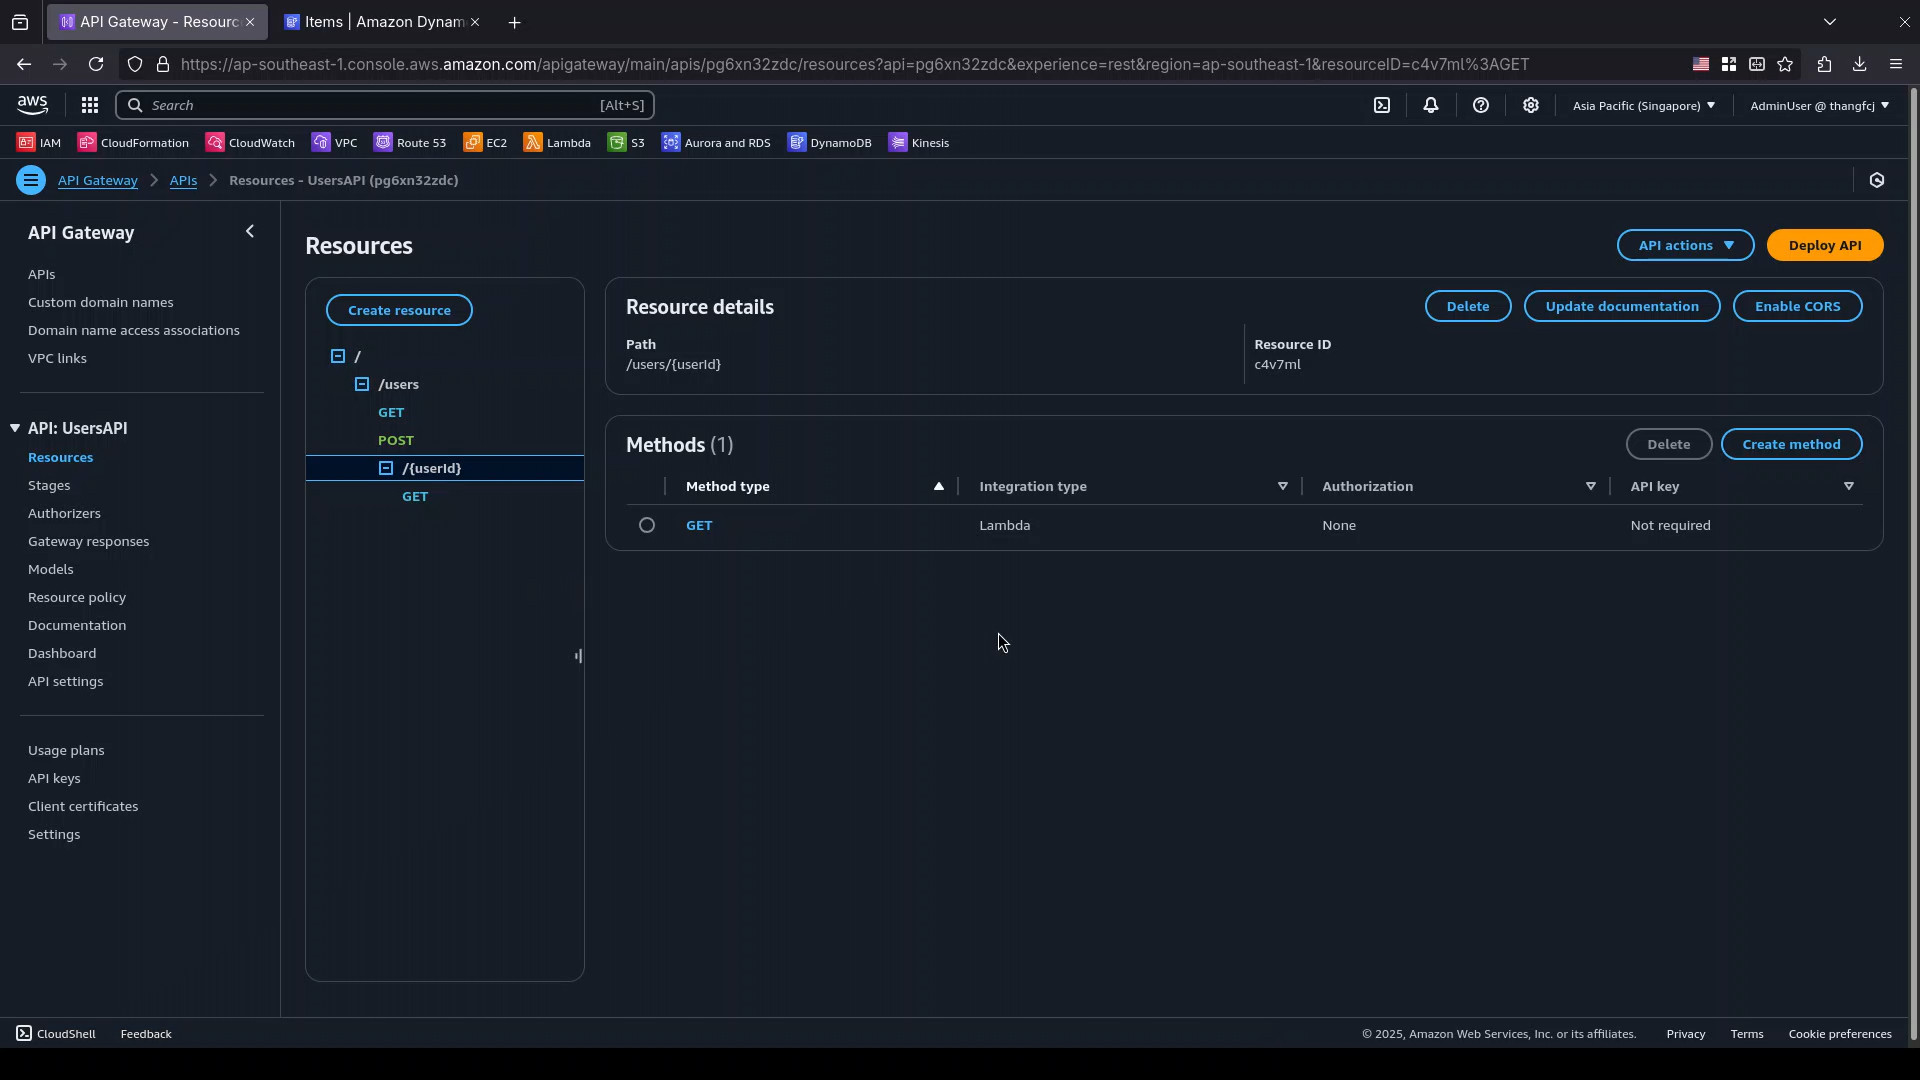This screenshot has height=1080, width=1920.
Task: Open the API actions dropdown
Action: (x=1686, y=245)
